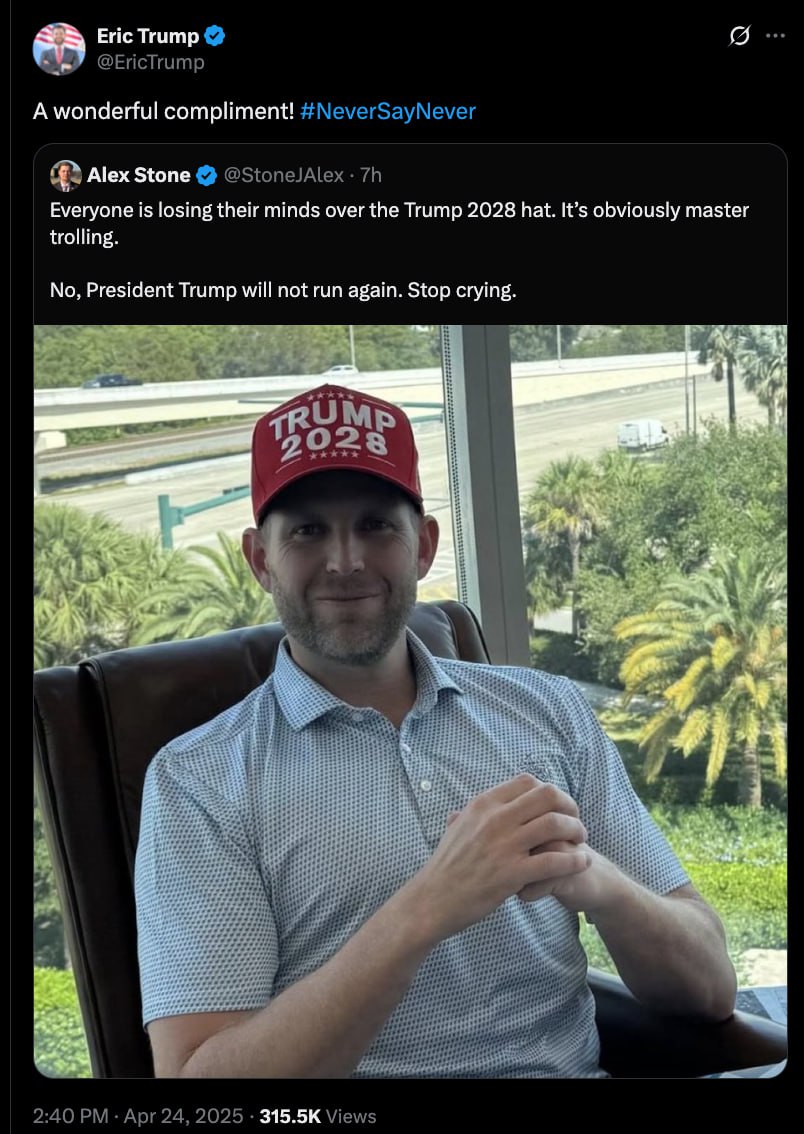
Task: Click Alex Stone's small profile avatar
Action: (66, 175)
